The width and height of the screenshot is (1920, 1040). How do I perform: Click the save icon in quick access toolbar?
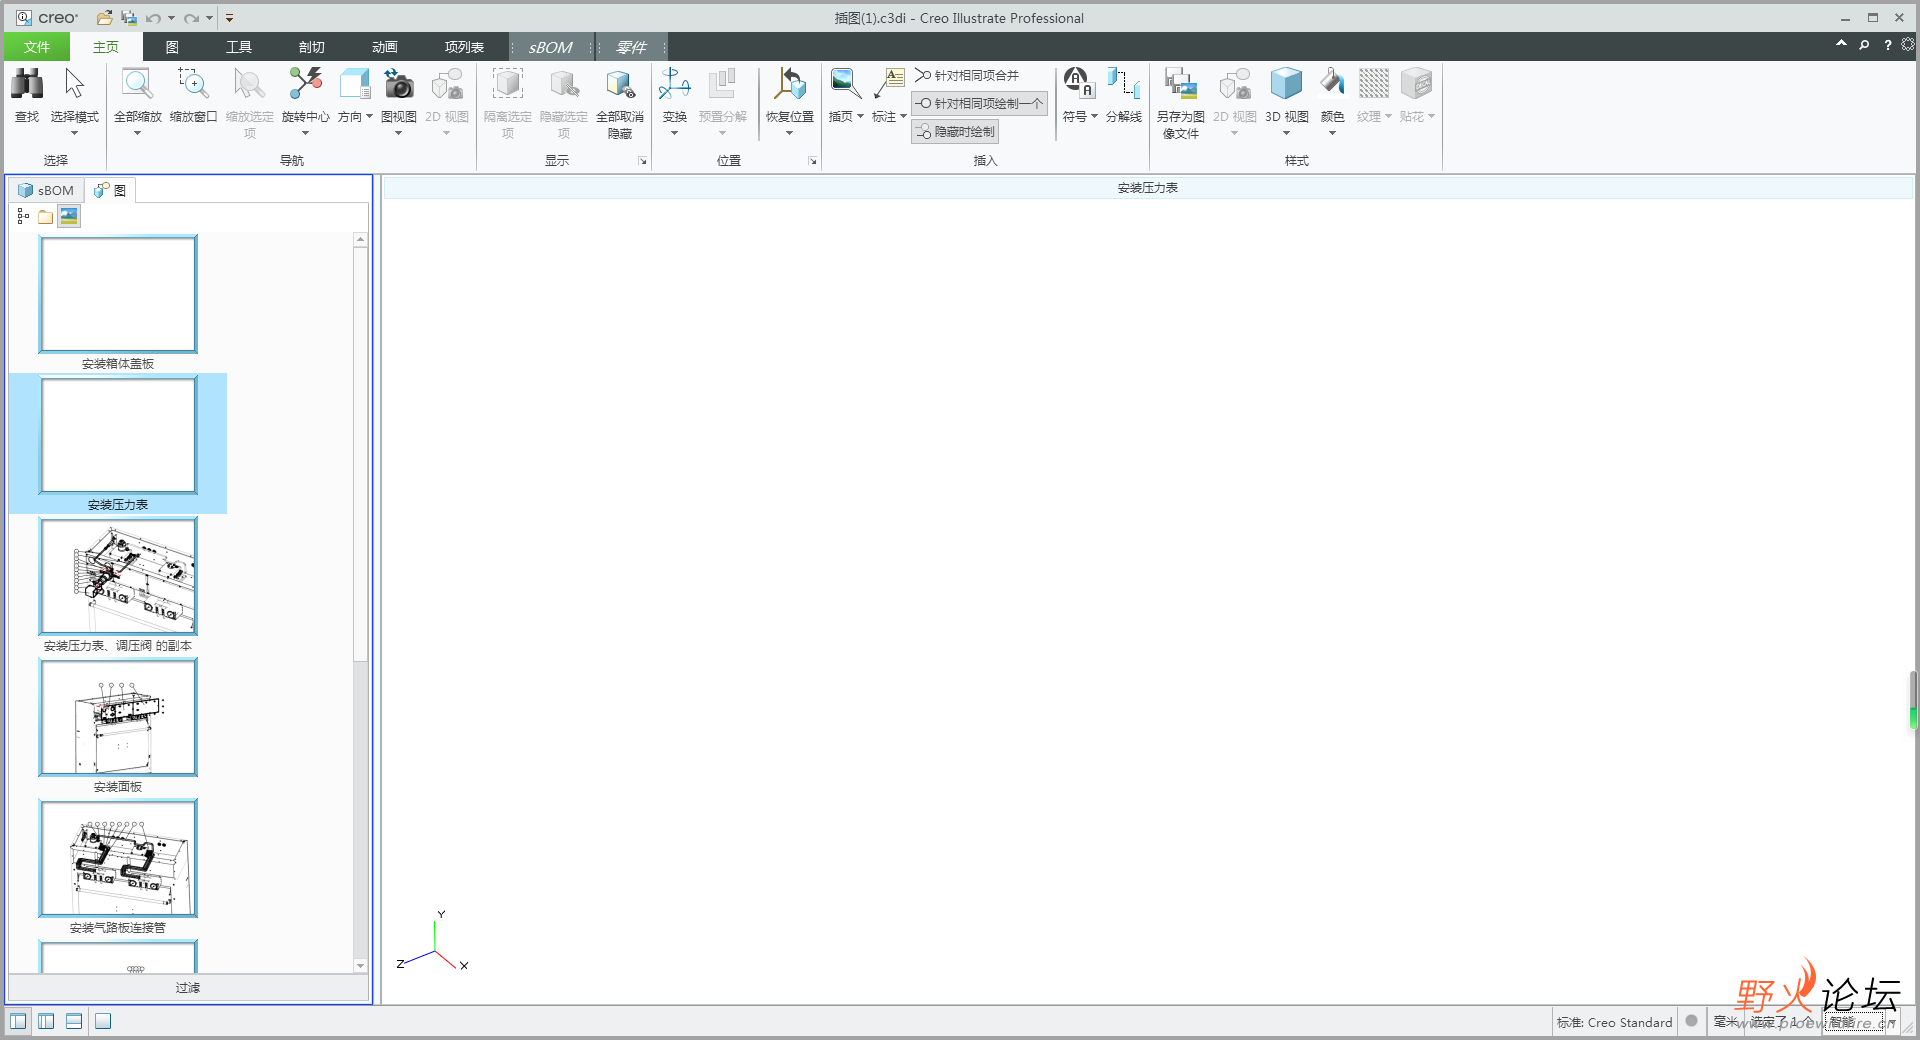(129, 18)
